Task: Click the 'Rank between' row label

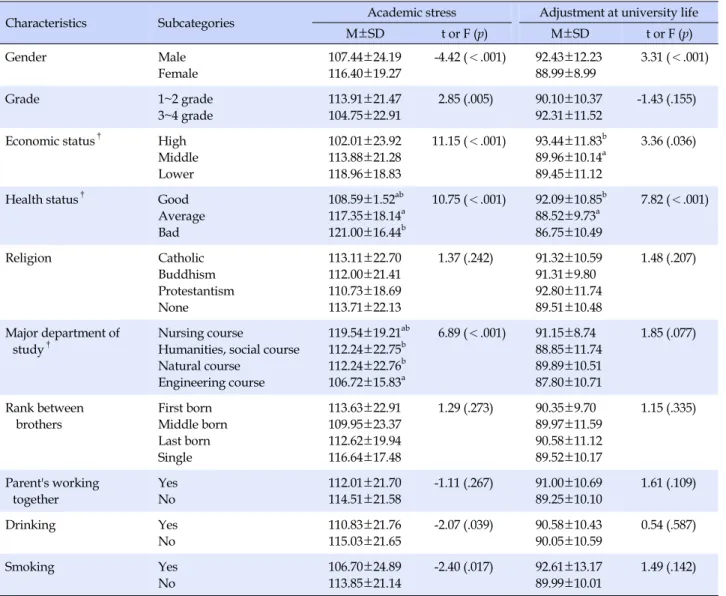Action: coord(44,408)
